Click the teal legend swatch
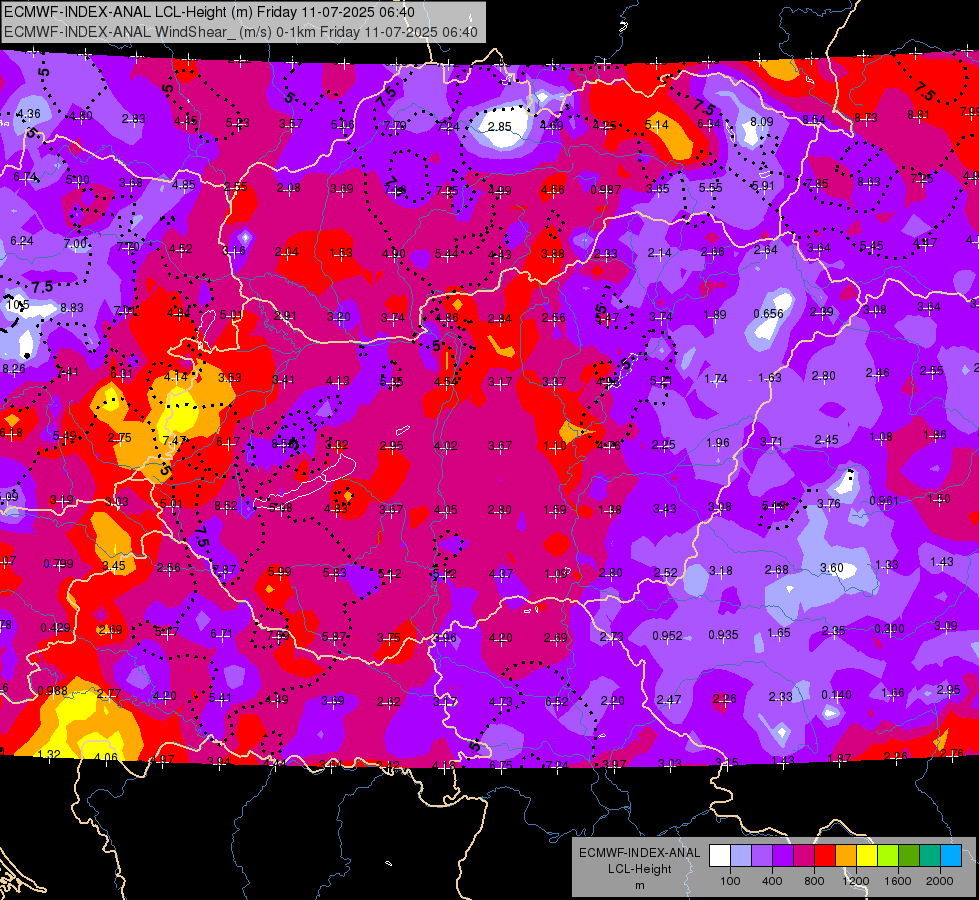Screen dimensions: 979x900 (x=930, y=855)
